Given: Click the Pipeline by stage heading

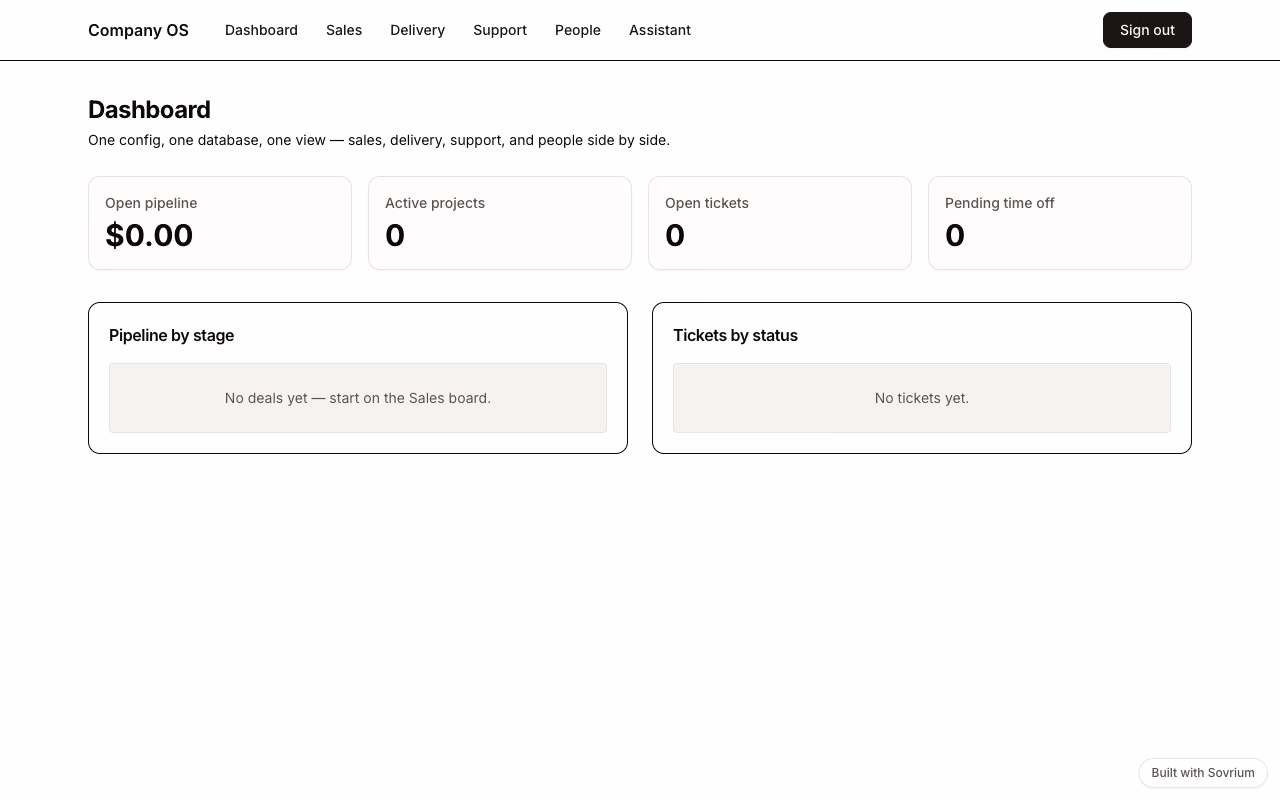Looking at the screenshot, I should 171,336.
